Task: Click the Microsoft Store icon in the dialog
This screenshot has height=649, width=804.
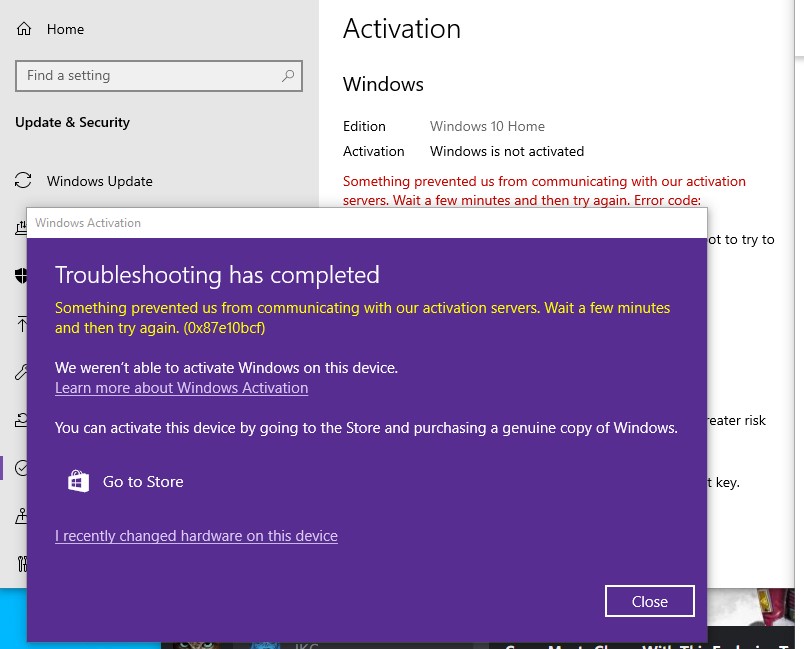Action: click(x=77, y=481)
